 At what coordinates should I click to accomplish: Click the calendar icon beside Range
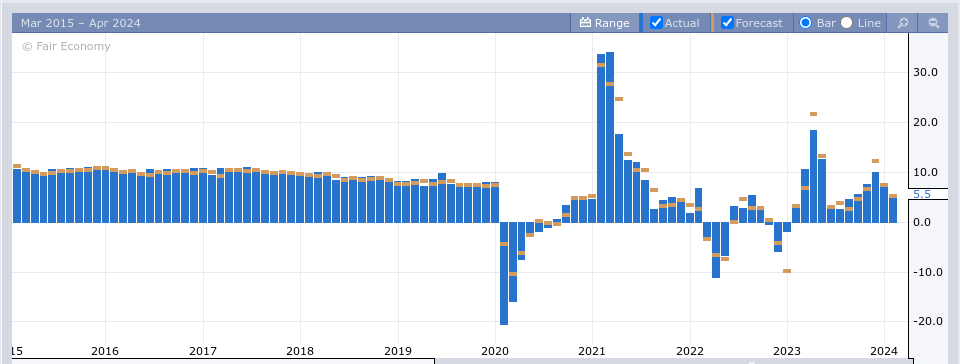[x=585, y=23]
